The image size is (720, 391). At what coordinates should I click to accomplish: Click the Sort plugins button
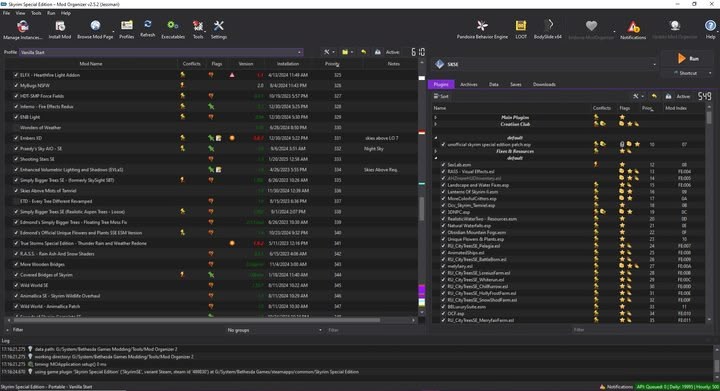(x=441, y=96)
